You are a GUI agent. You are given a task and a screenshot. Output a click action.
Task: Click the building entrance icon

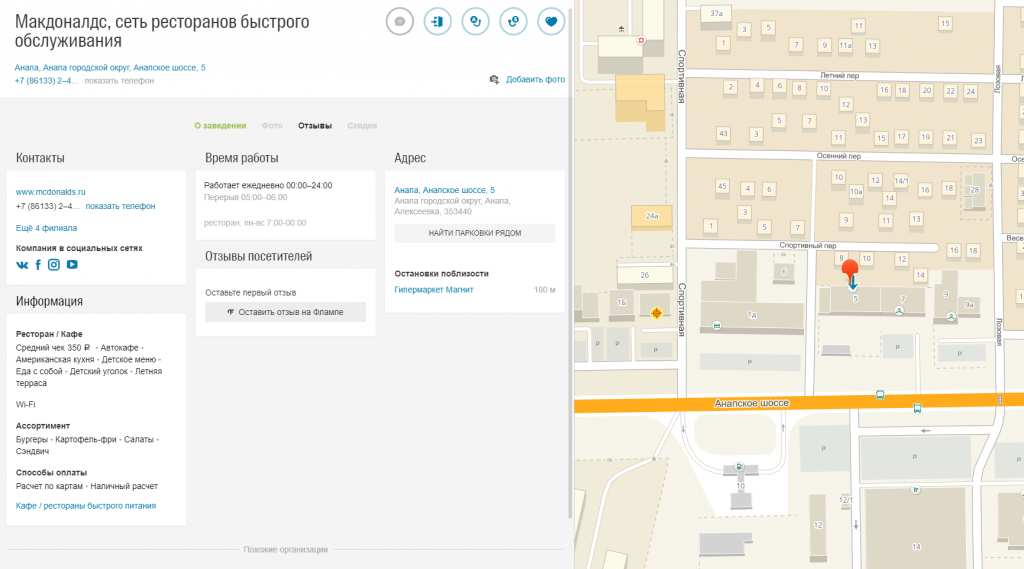[438, 22]
